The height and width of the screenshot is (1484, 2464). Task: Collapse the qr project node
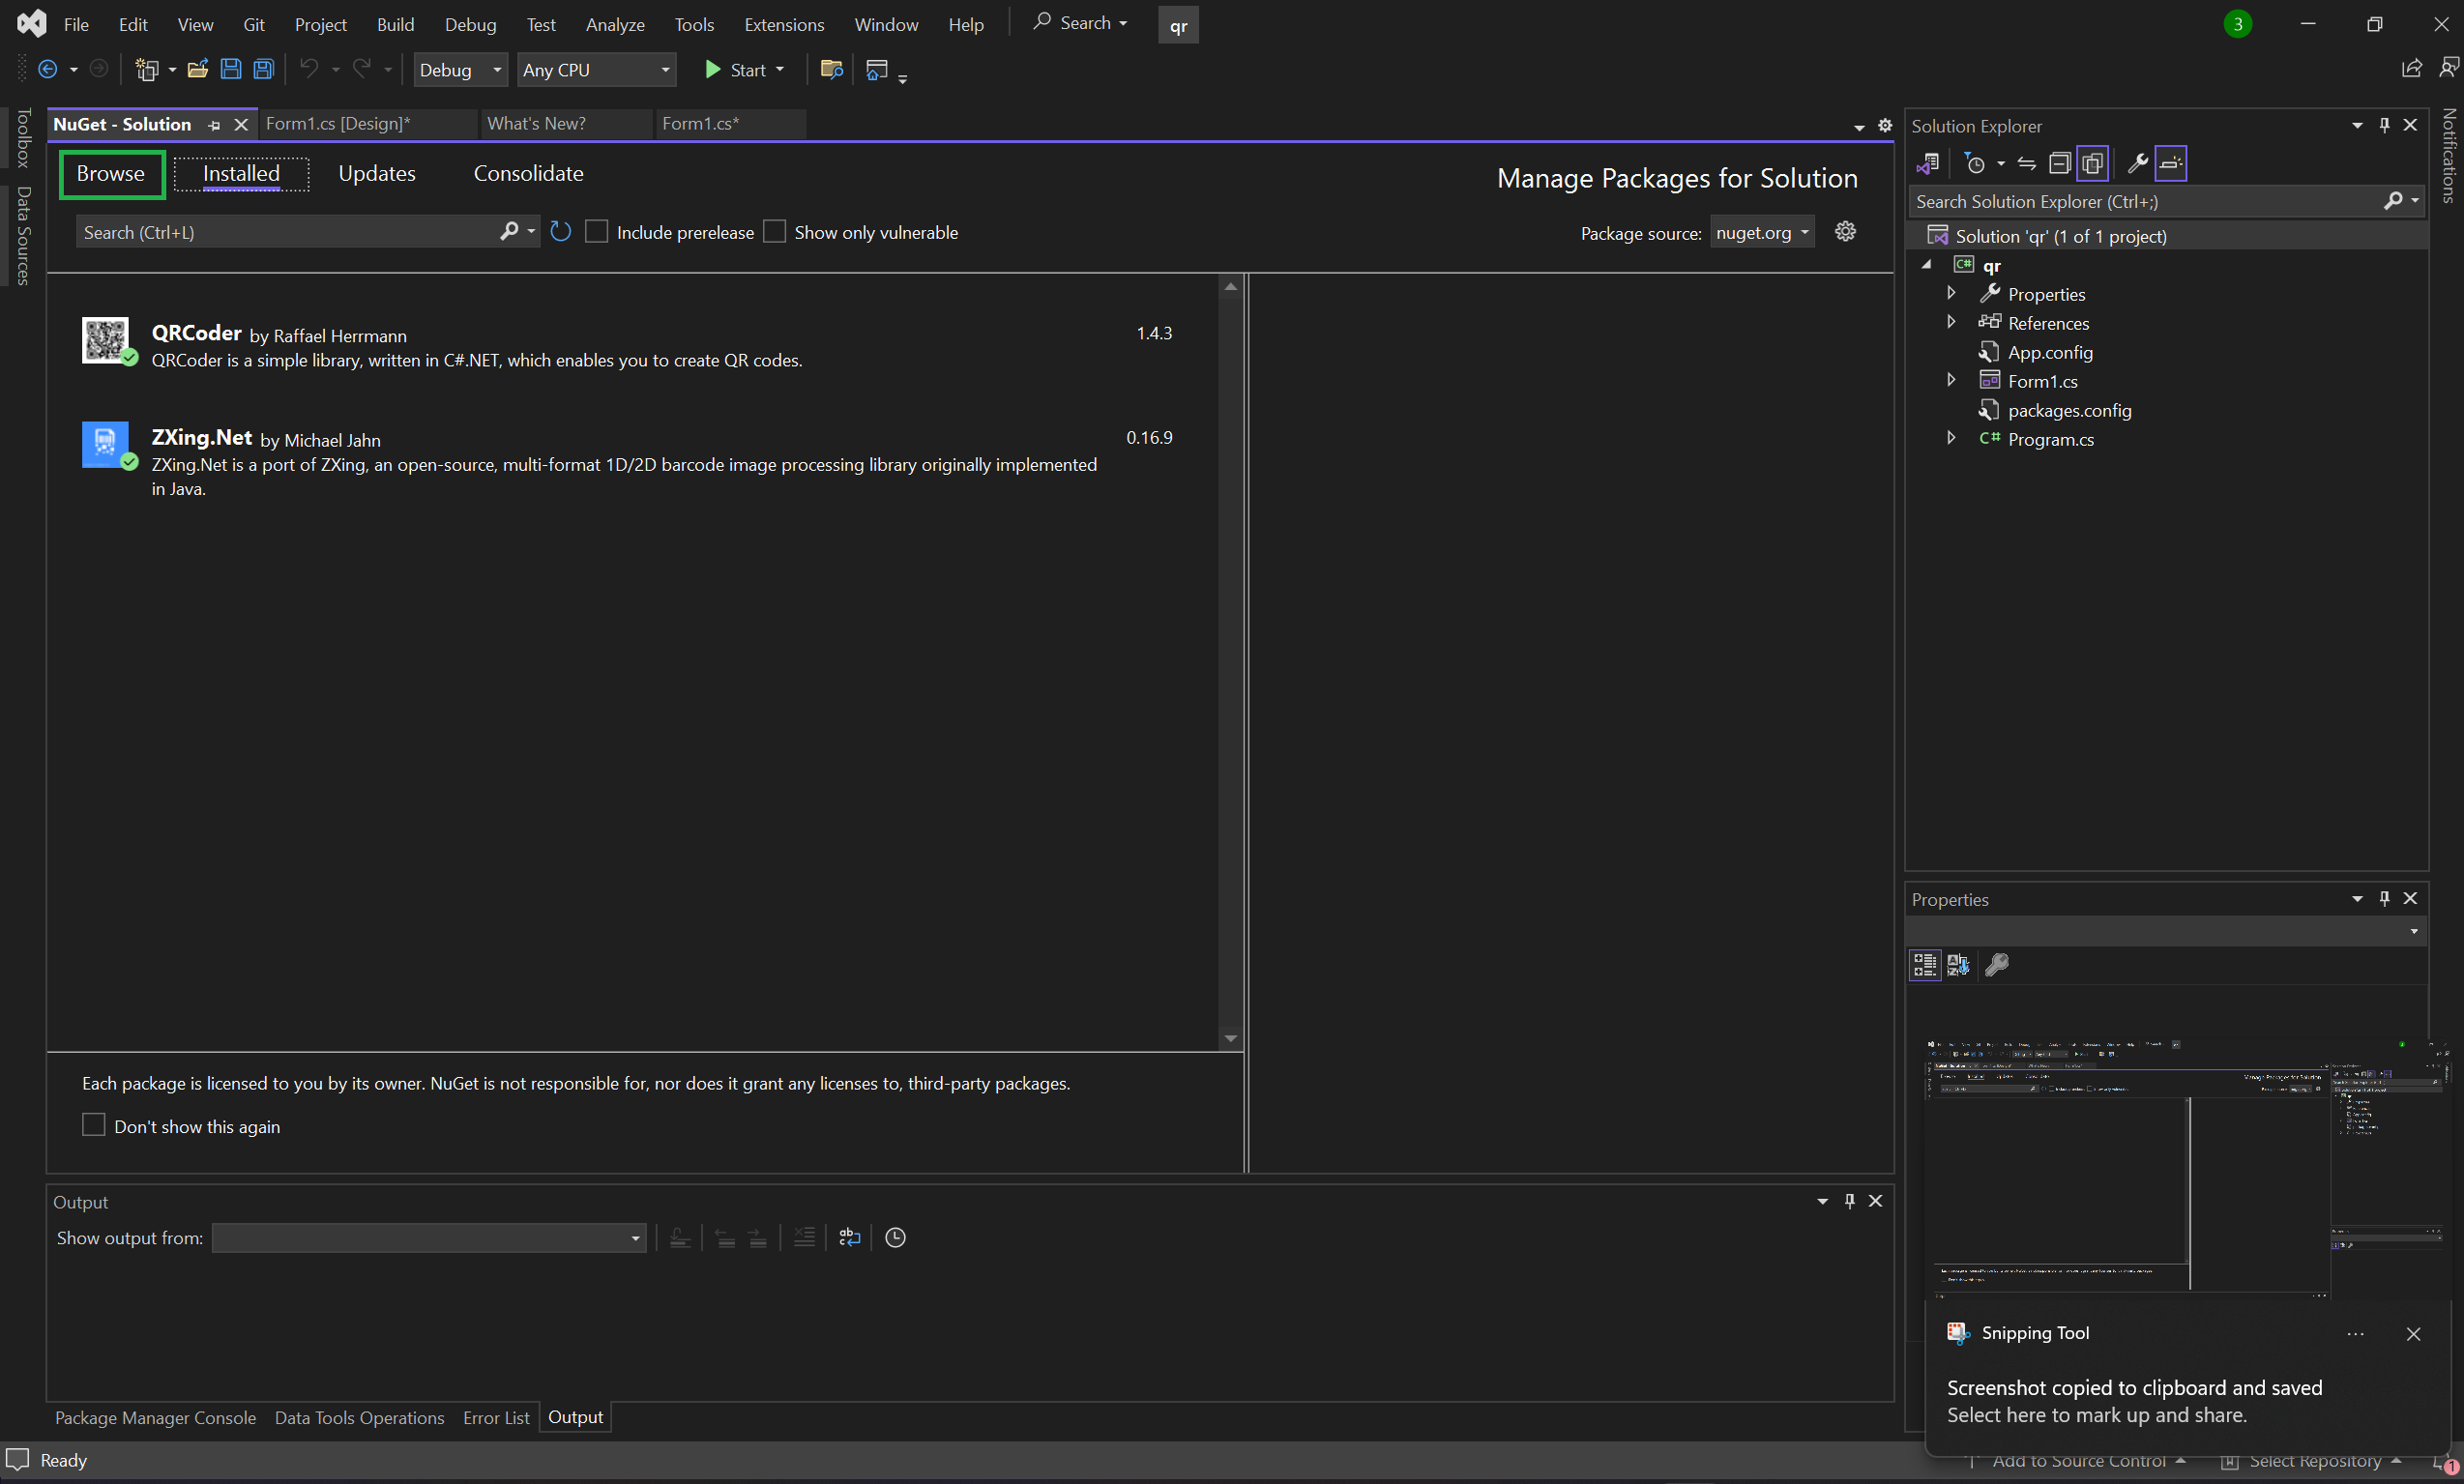[x=1927, y=265]
